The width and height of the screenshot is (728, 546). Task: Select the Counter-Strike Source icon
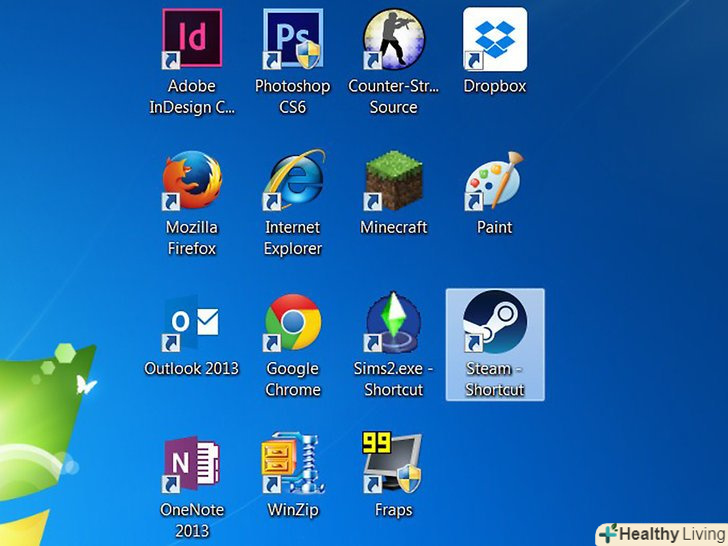pyautogui.click(x=394, y=39)
